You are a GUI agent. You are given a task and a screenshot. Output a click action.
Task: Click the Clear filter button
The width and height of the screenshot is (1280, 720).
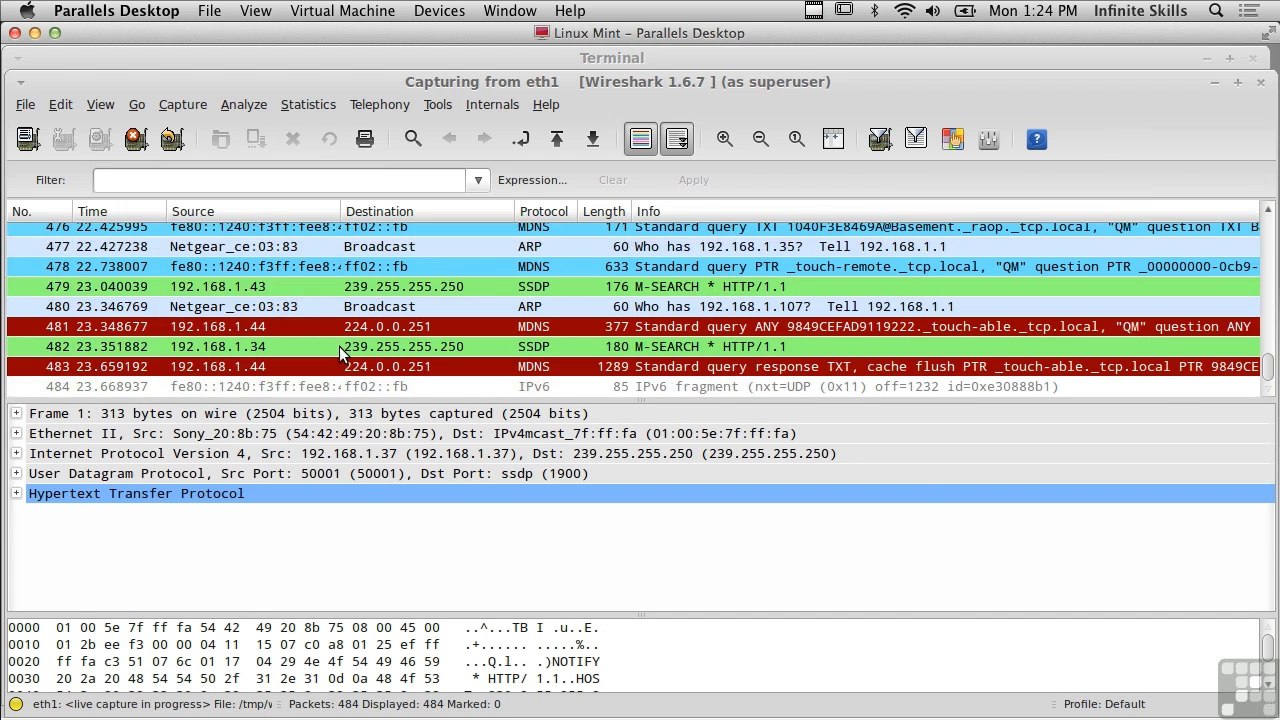613,180
